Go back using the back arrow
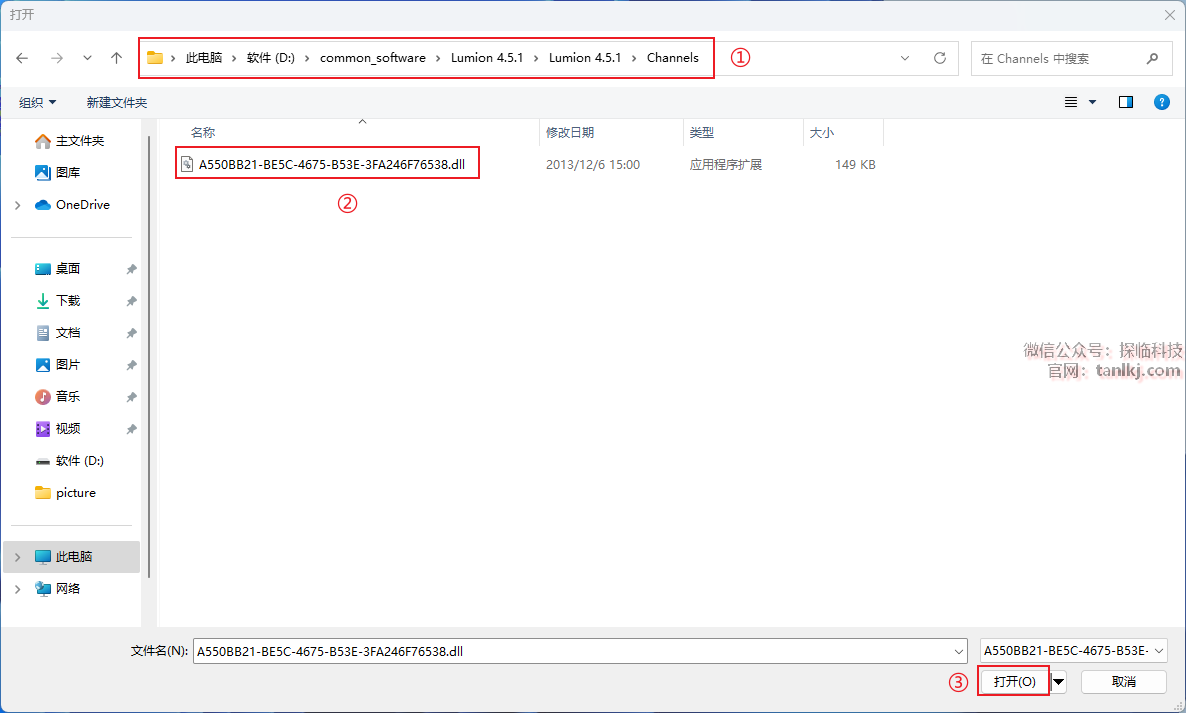The image size is (1186, 713). (x=22, y=58)
